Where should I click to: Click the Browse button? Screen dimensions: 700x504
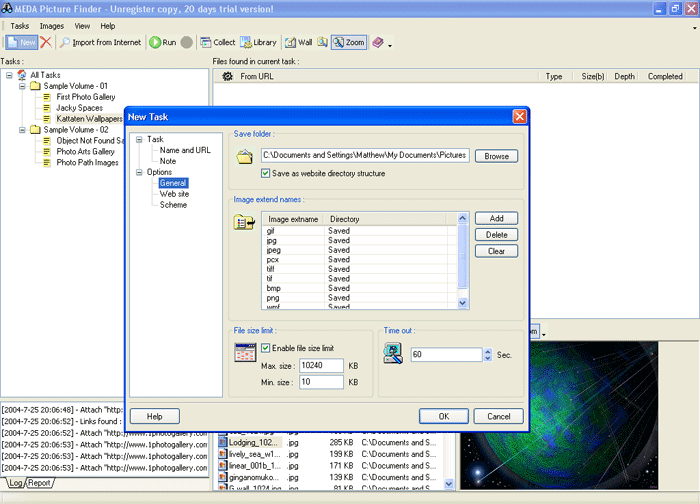click(496, 156)
